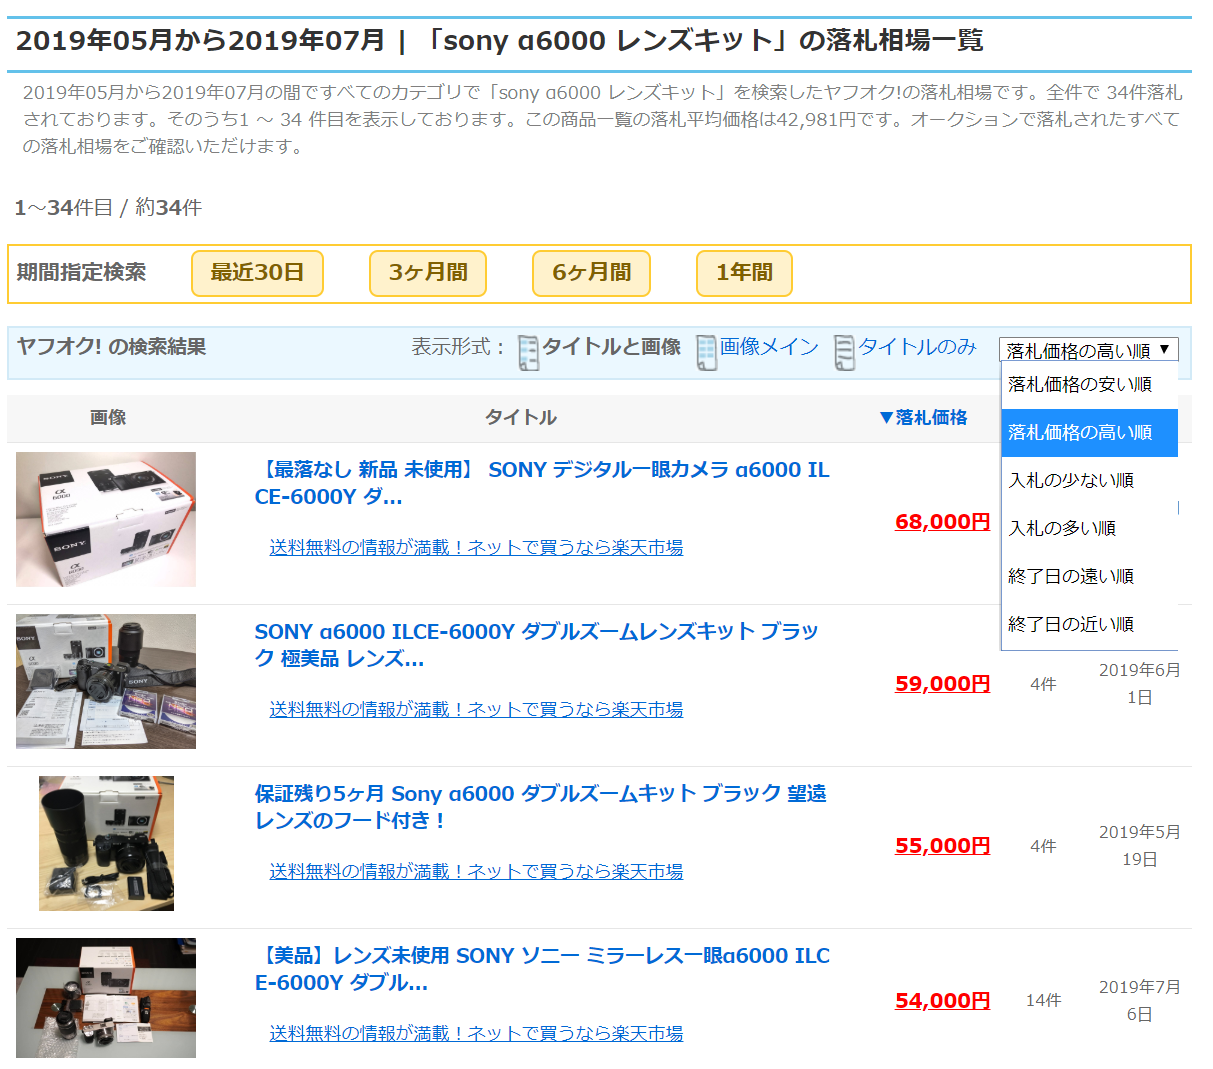Click Rakuten ad link under 59,000円 listing
This screenshot has width=1213, height=1069.
(476, 710)
